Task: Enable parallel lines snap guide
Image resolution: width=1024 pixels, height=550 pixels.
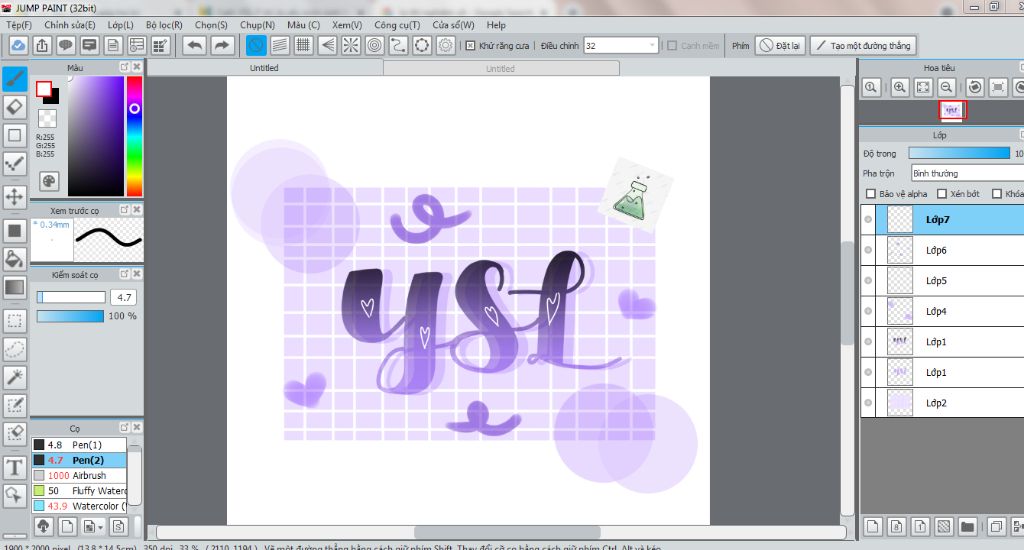Action: tap(280, 46)
